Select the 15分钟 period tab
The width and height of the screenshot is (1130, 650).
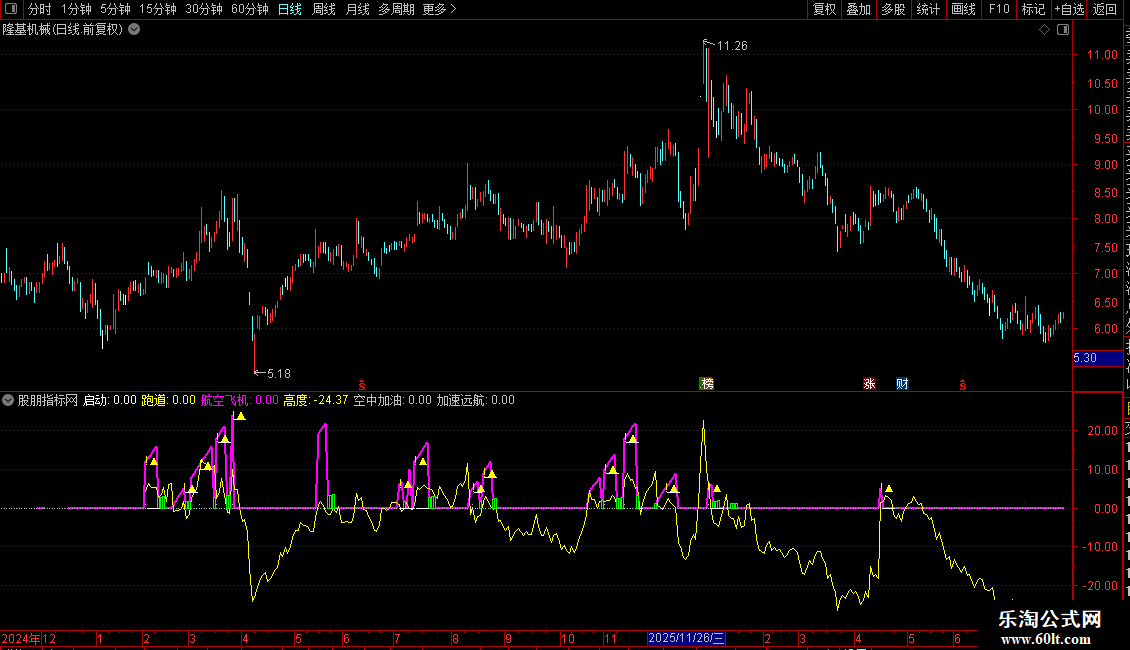click(158, 9)
